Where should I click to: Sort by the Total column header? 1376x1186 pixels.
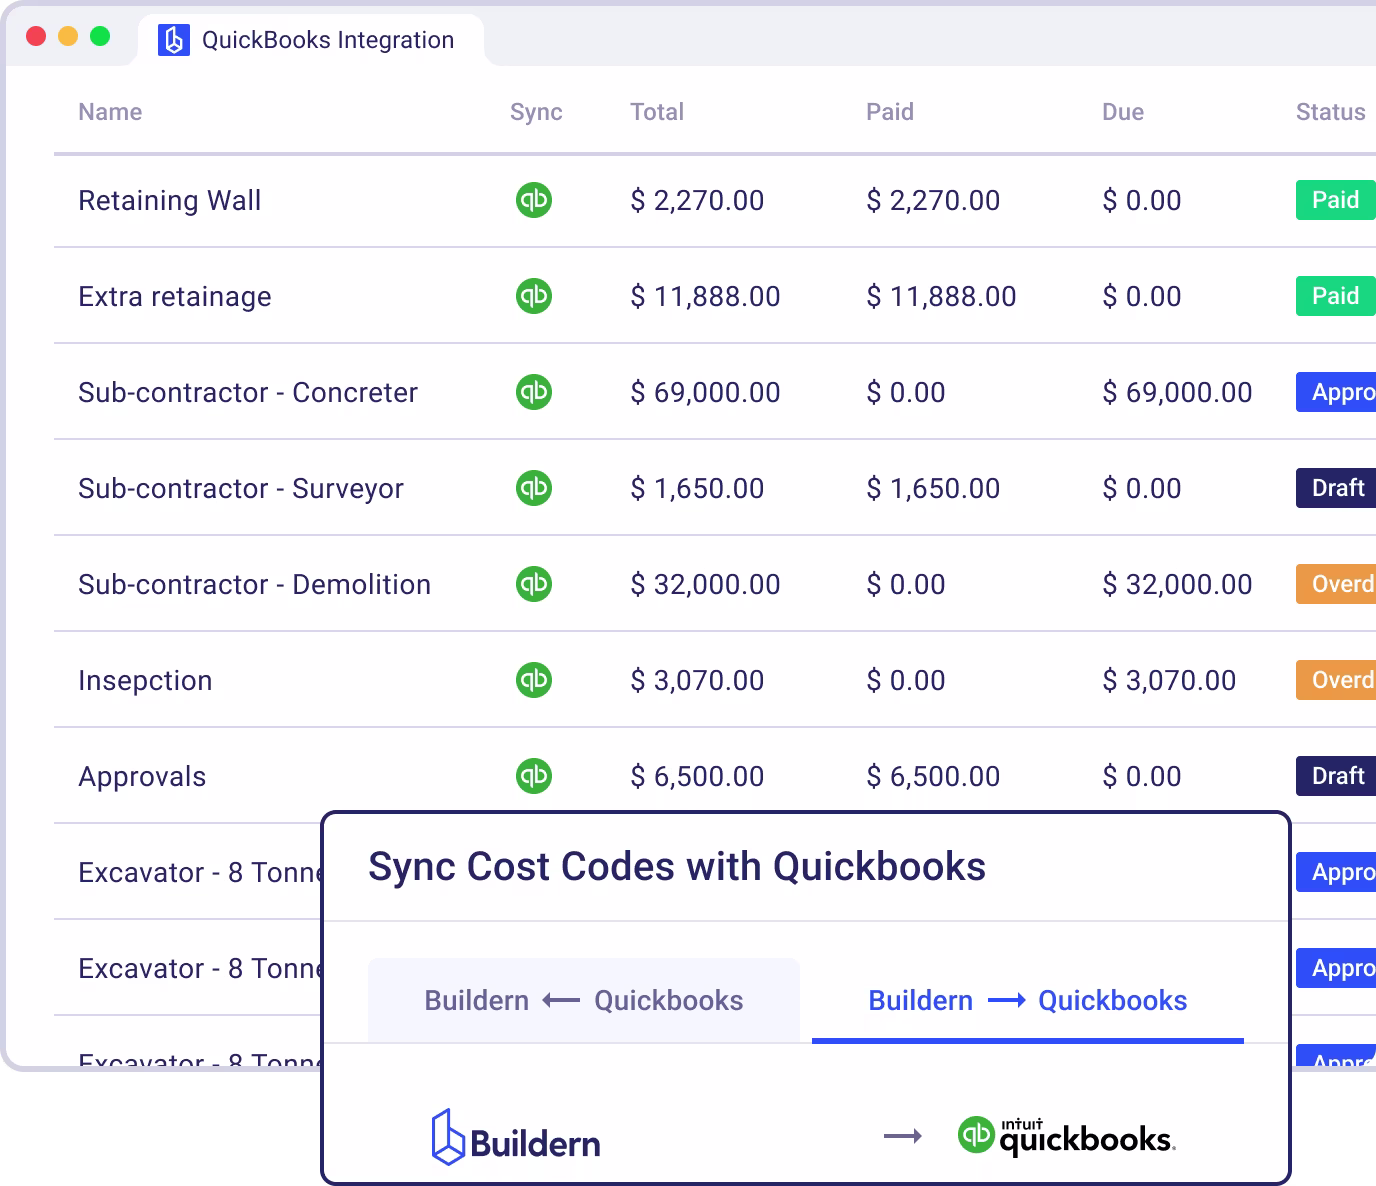tap(657, 112)
